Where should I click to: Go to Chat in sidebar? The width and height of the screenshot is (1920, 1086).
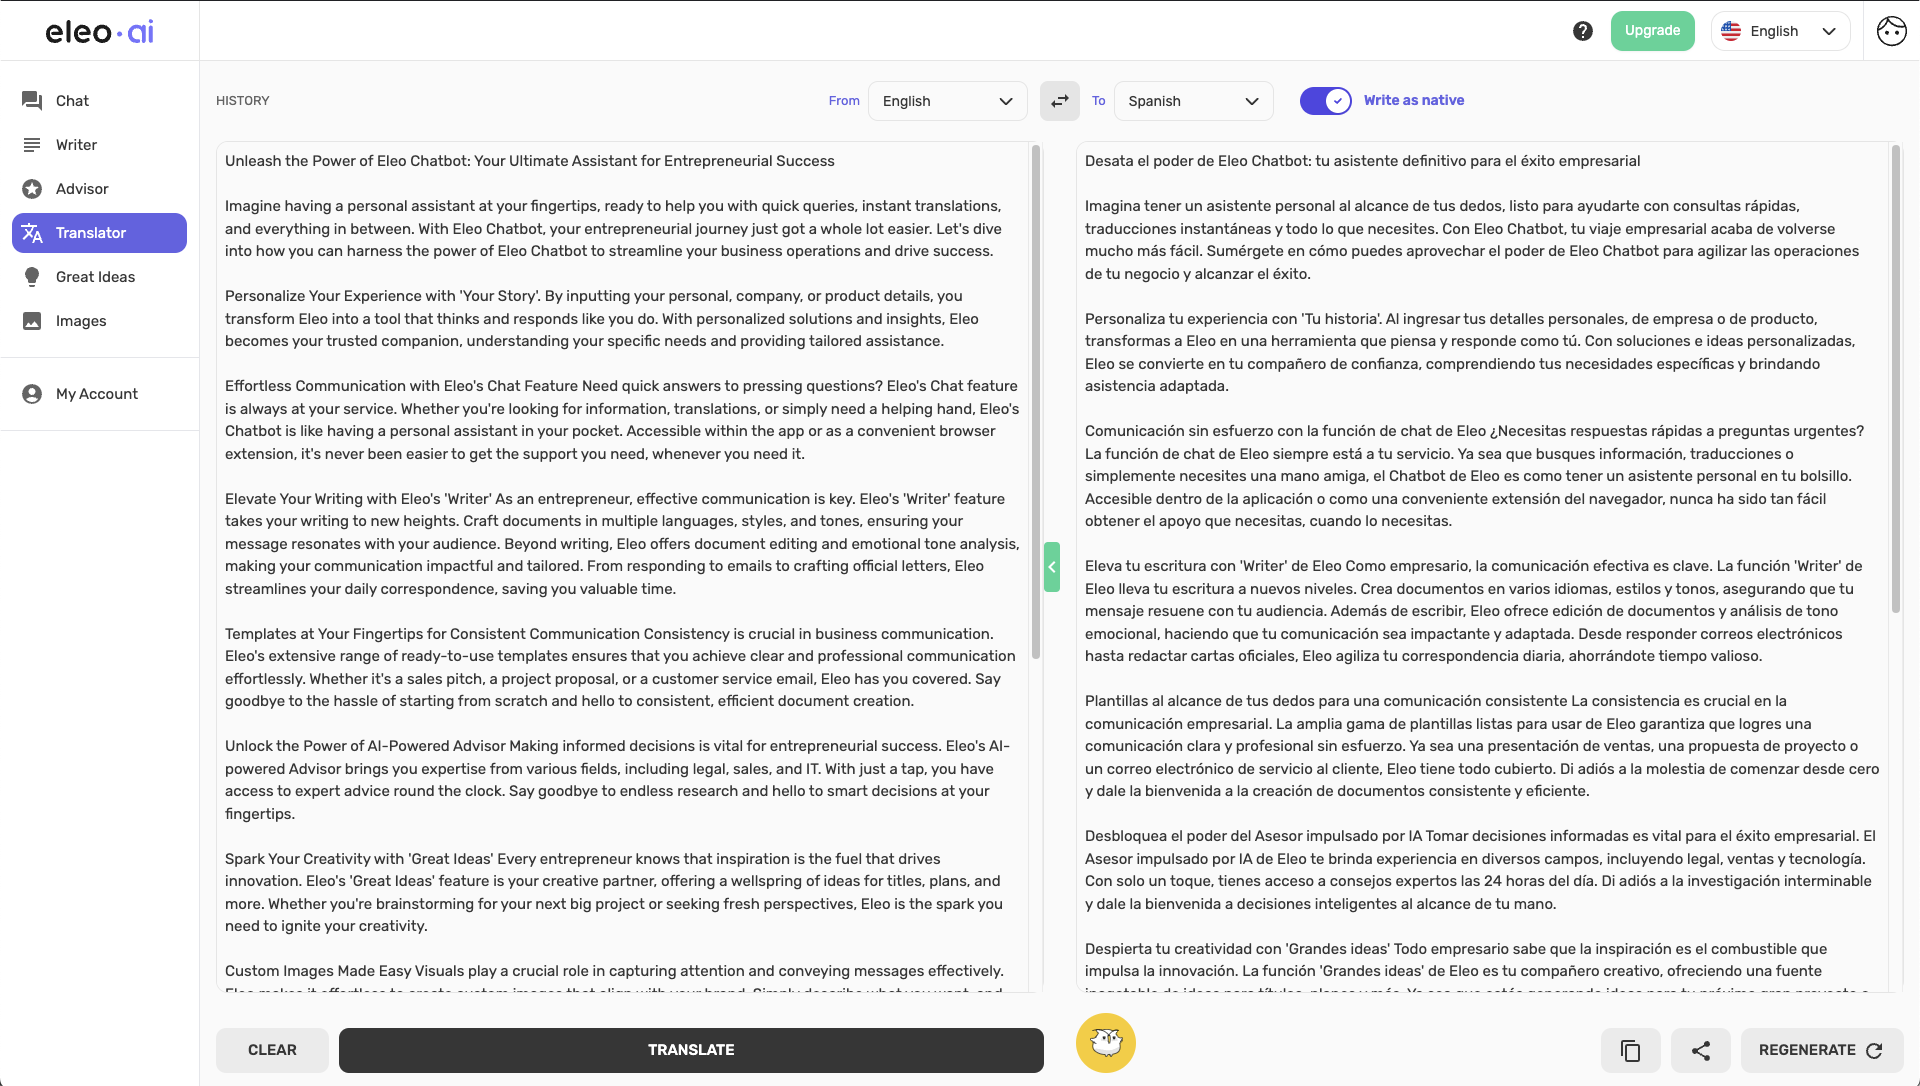coord(72,101)
